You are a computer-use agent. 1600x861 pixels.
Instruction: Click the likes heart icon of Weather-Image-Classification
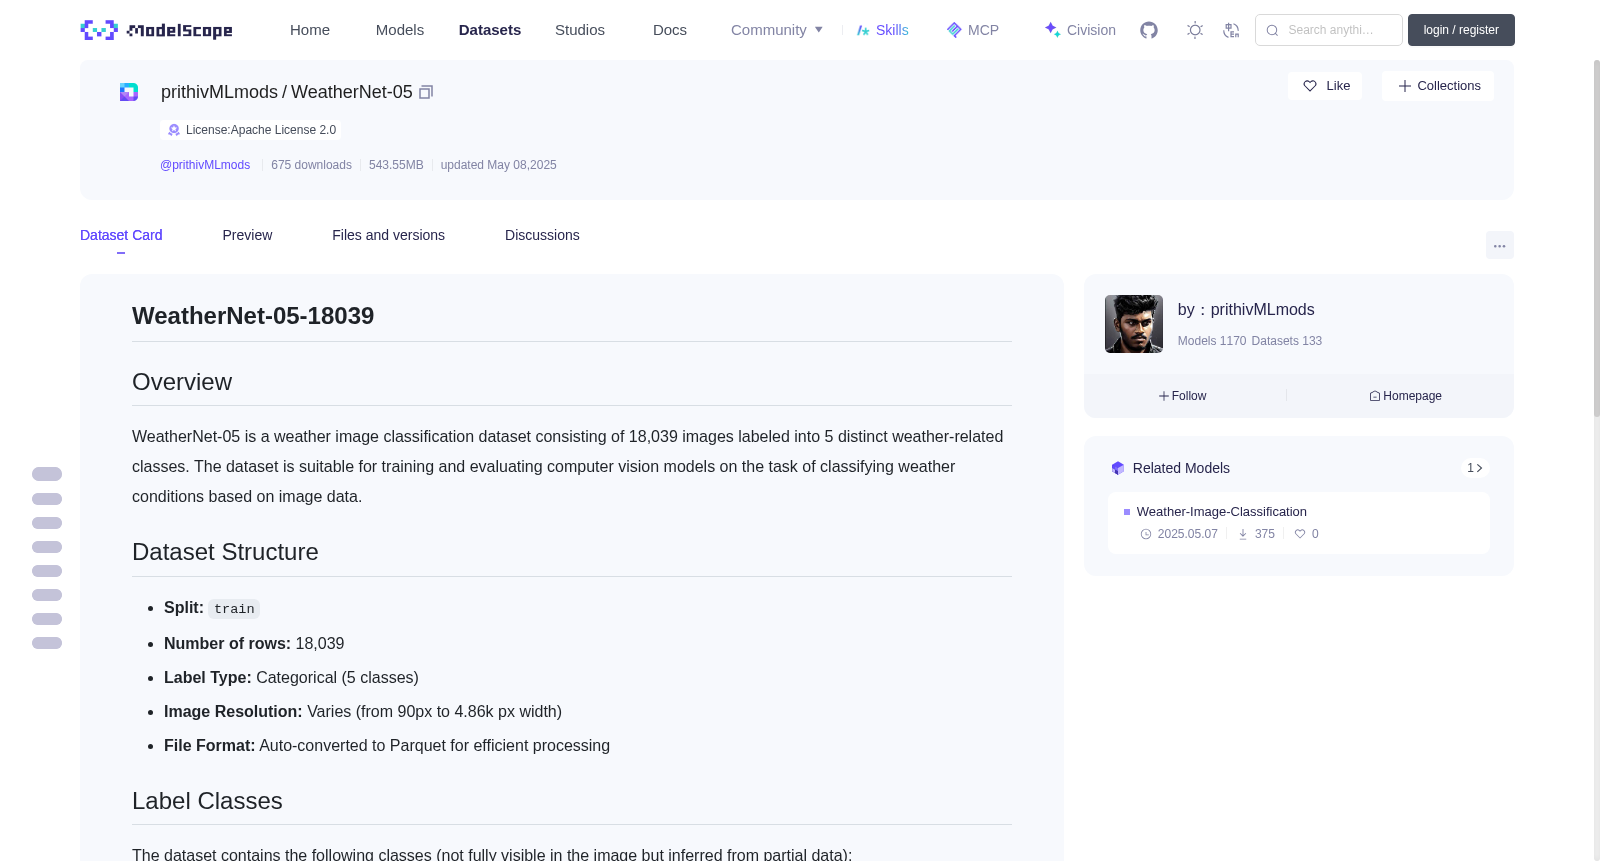[1300, 534]
